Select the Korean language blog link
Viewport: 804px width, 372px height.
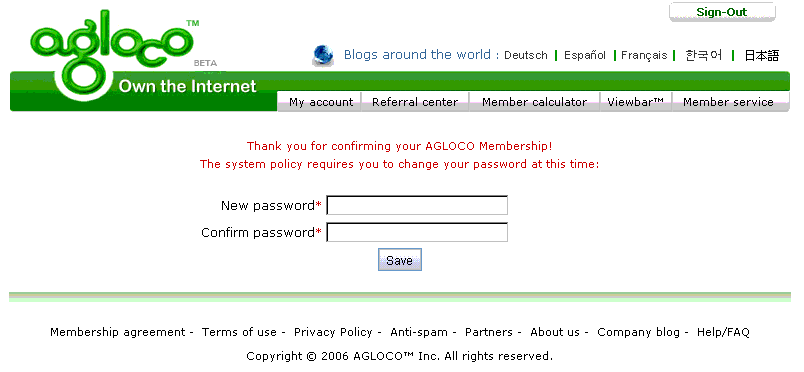pos(704,55)
